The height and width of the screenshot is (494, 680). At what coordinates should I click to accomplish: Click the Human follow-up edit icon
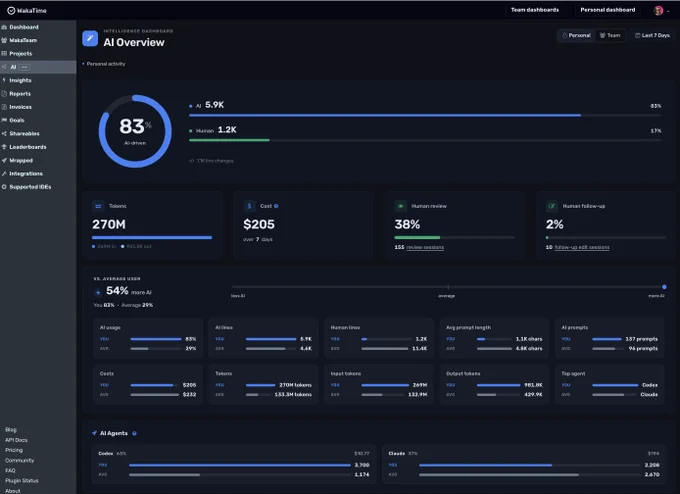(x=552, y=206)
